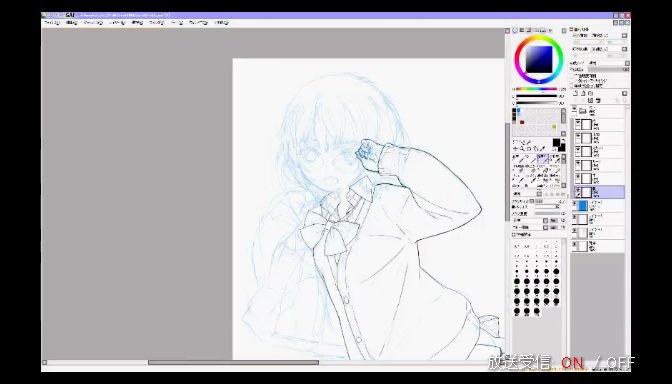Adjust the layer opacity slider

[x=608, y=70]
